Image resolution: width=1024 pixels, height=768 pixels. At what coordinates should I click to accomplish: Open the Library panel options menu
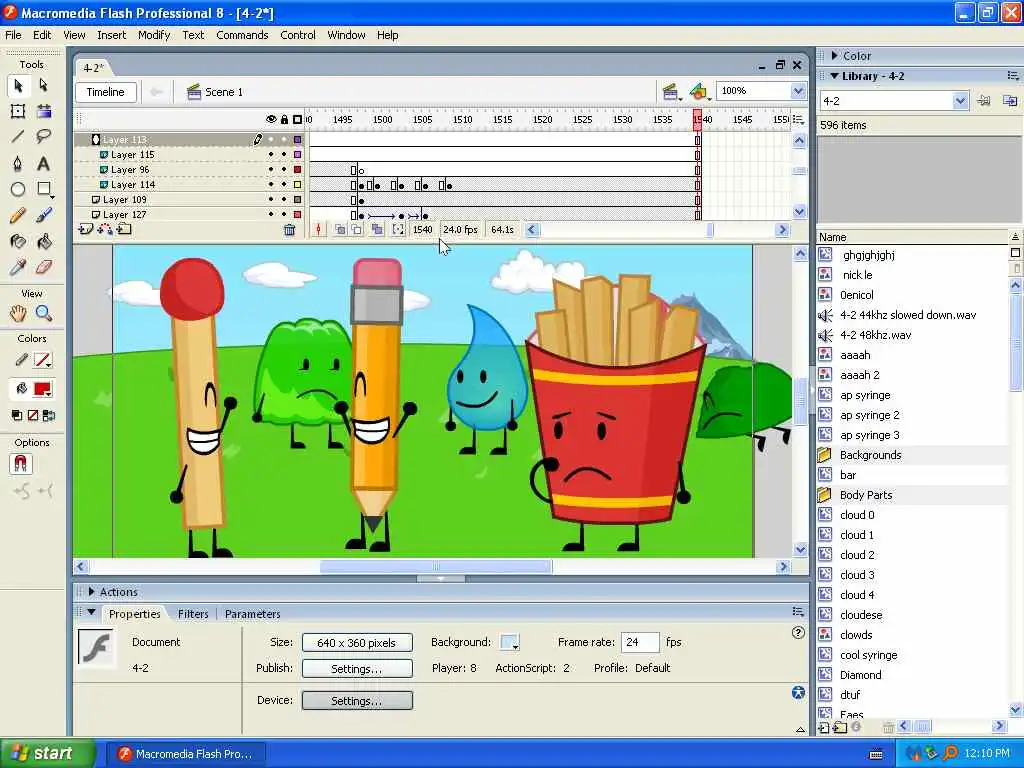[1013, 76]
